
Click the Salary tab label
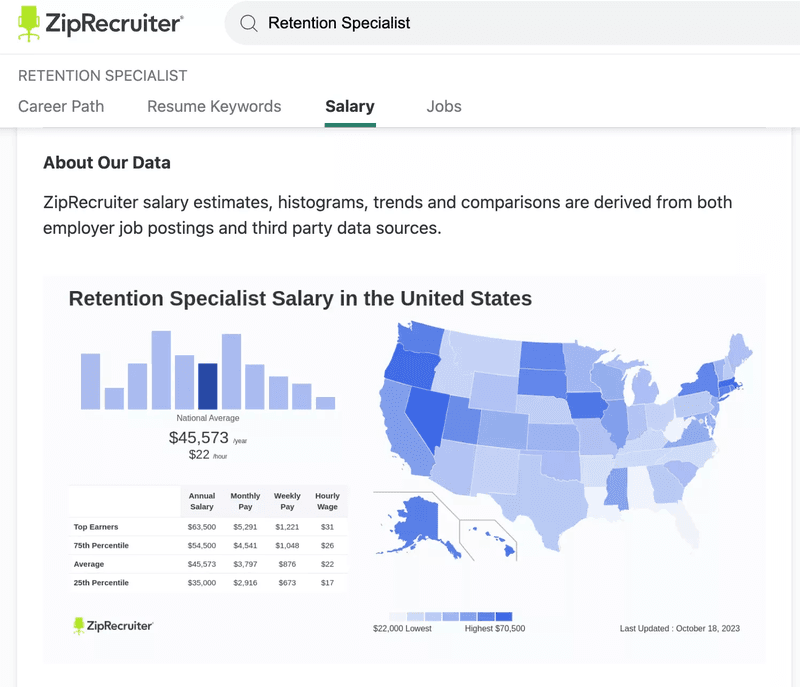click(349, 106)
